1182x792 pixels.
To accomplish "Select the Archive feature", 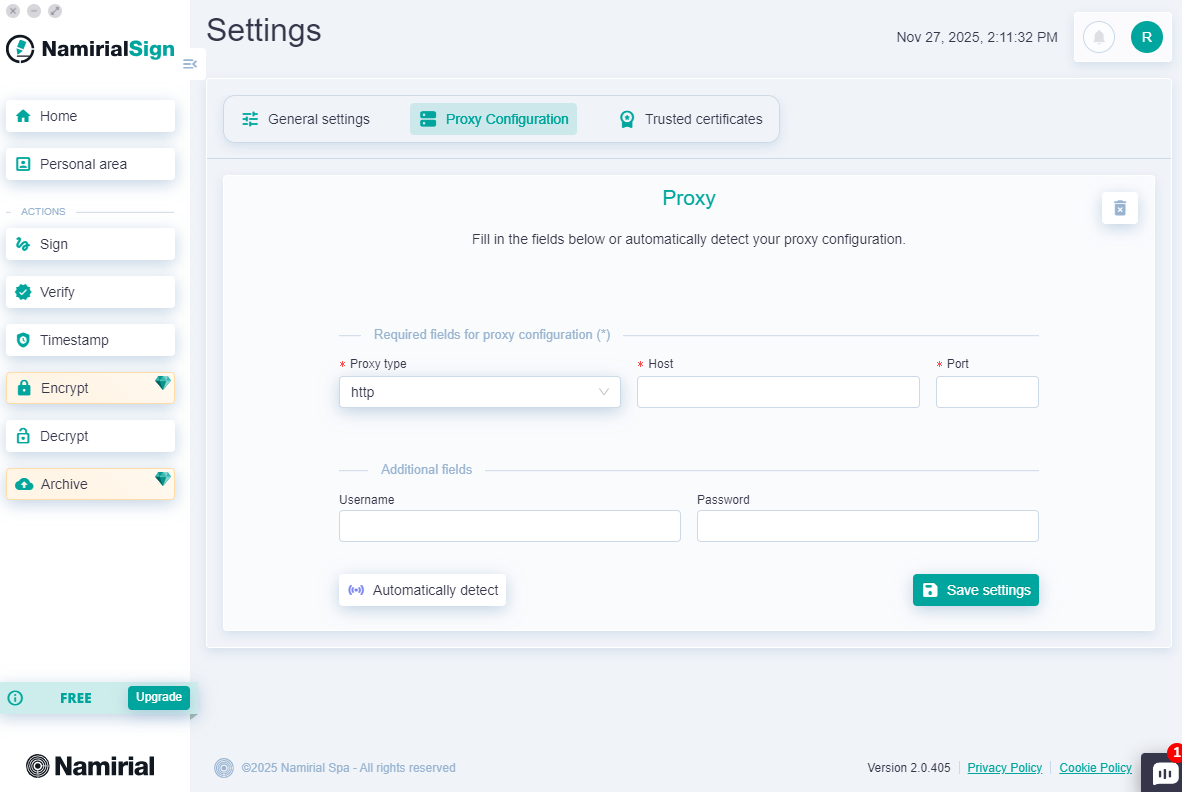I will click(90, 484).
